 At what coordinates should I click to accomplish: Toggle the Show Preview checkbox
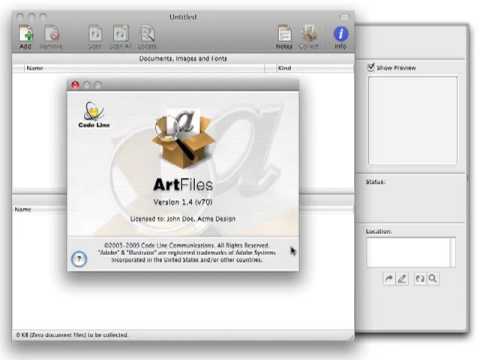[371, 67]
